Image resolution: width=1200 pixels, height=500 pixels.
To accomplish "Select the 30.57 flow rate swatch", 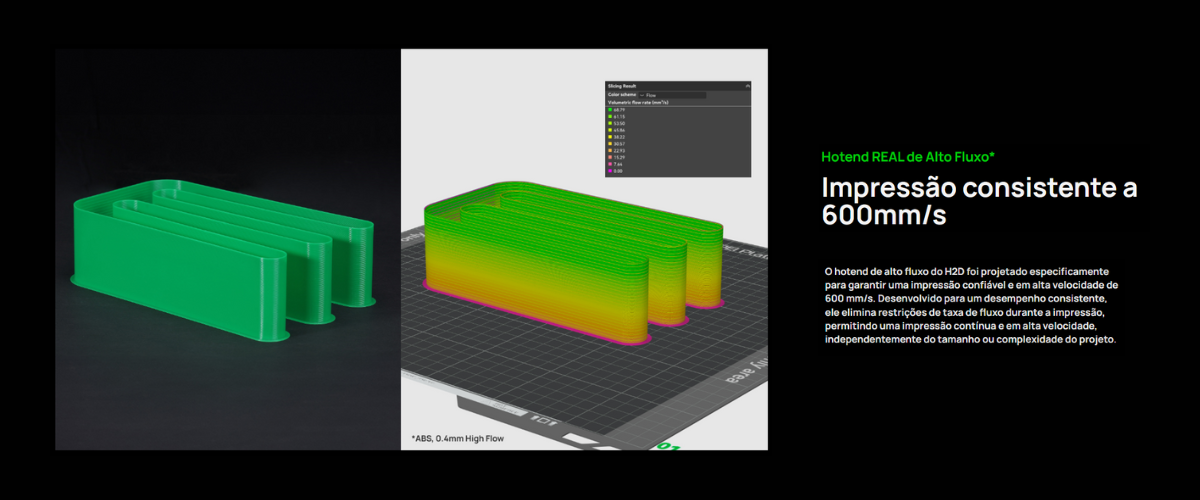I will (611, 144).
